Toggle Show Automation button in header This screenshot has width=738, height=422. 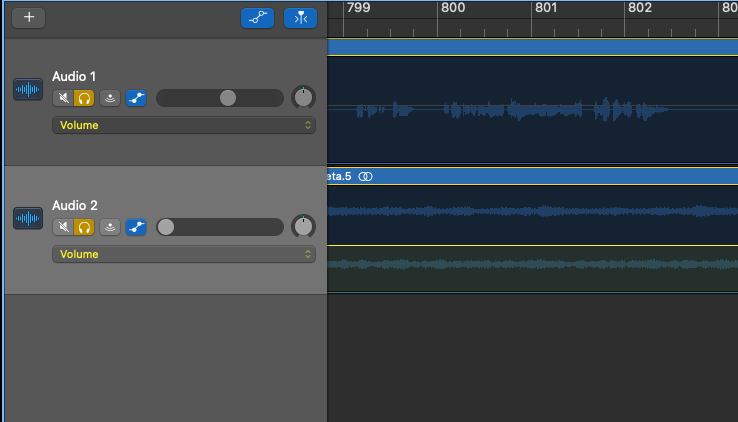(x=257, y=18)
